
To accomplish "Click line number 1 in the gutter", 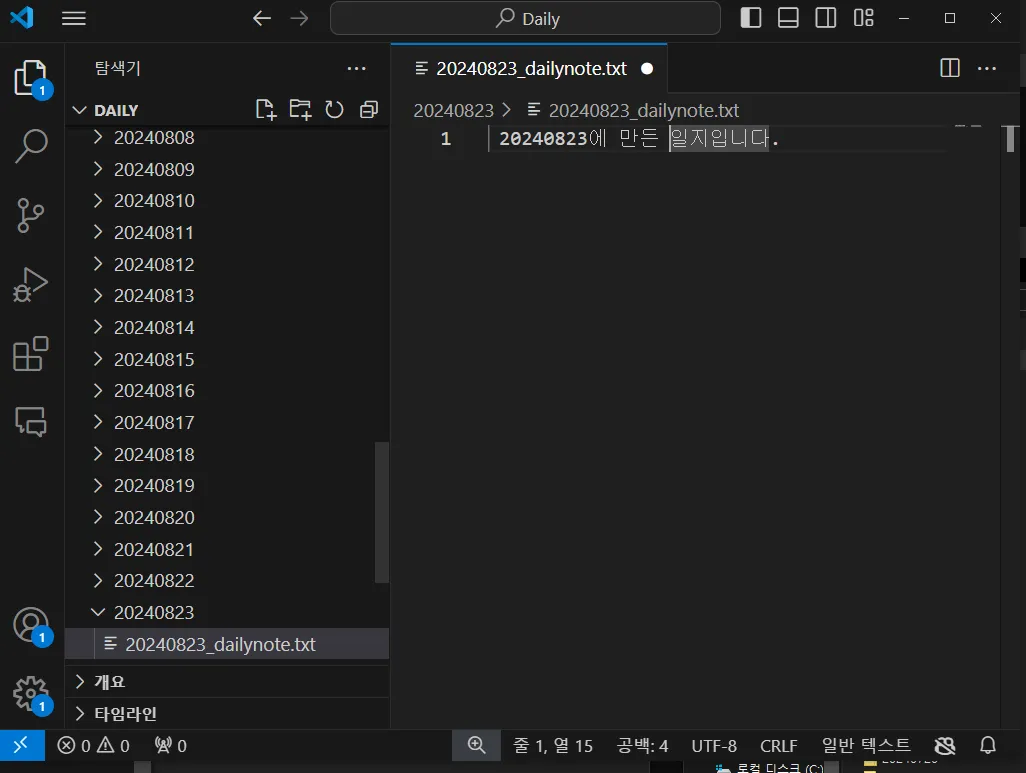I will click(446, 139).
